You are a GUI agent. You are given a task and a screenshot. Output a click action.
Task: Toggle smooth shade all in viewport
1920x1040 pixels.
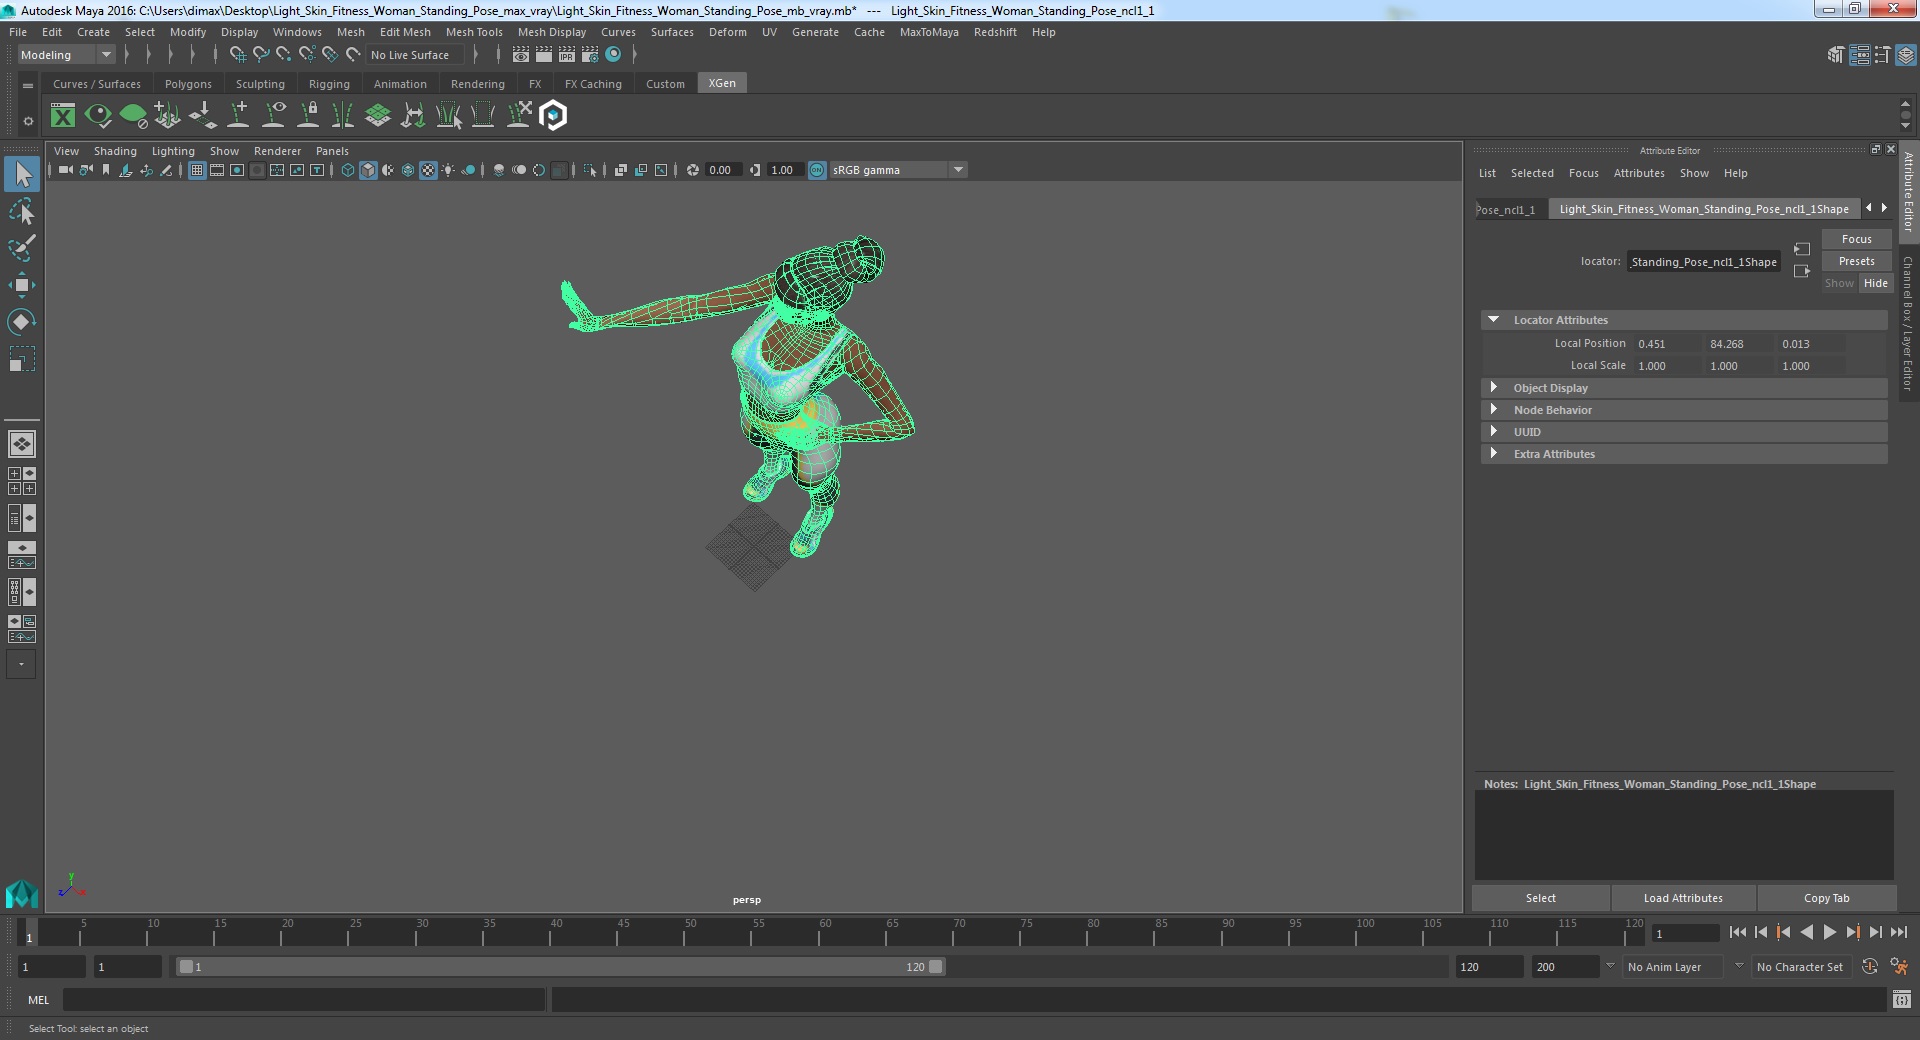pyautogui.click(x=368, y=170)
